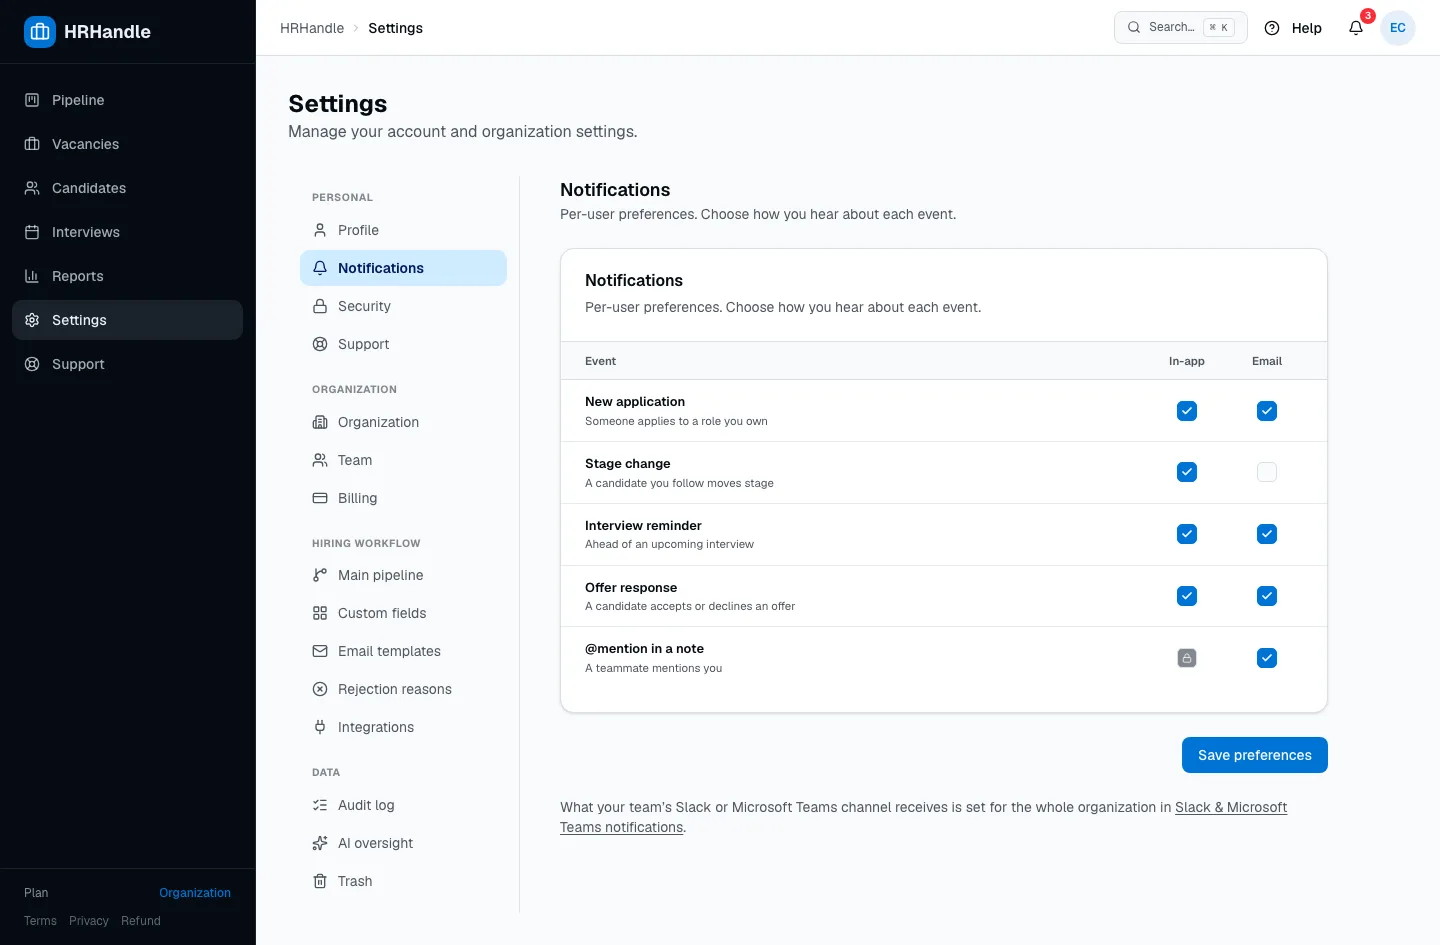The image size is (1440, 945).
Task: Open the EC user avatar menu
Action: tap(1398, 28)
